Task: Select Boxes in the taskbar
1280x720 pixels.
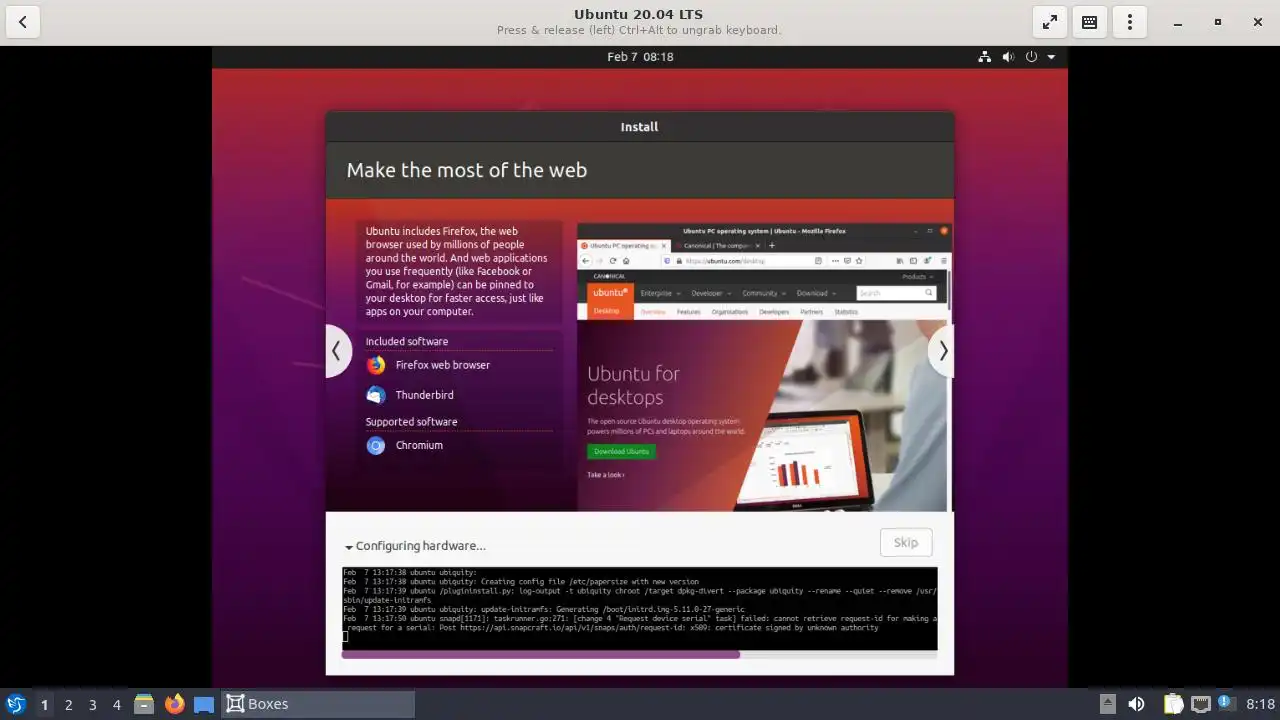Action: click(x=318, y=704)
